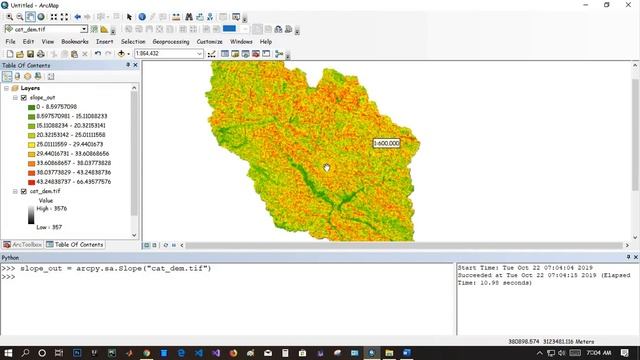This screenshot has height=360, width=640.
Task: Collapse the cat_dem.tif layer legend
Action: pyautogui.click(x=15, y=191)
